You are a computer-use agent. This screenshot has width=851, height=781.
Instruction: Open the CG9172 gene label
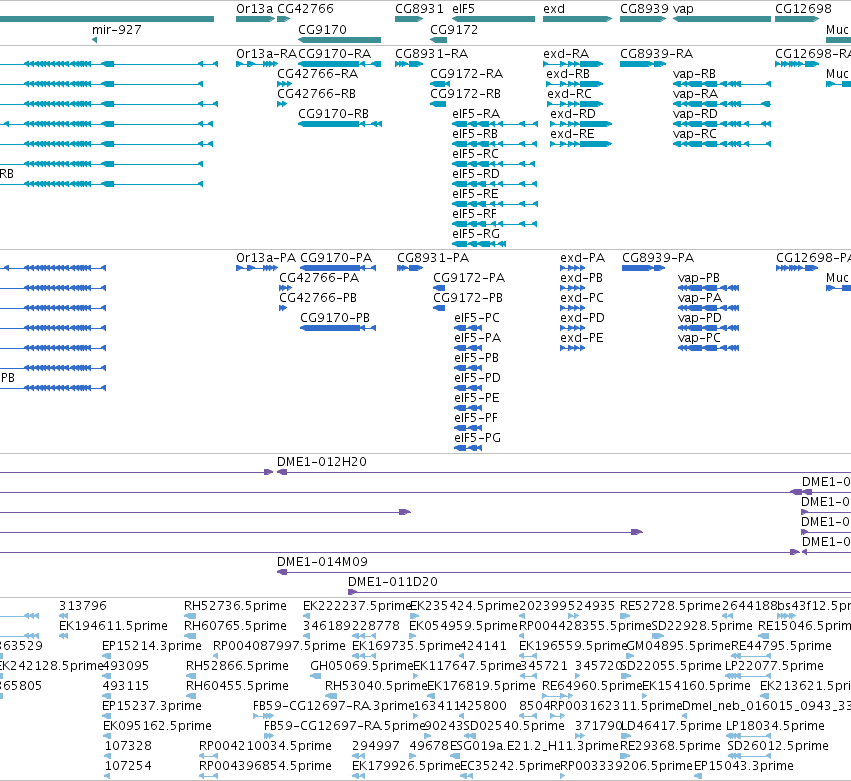click(x=454, y=29)
